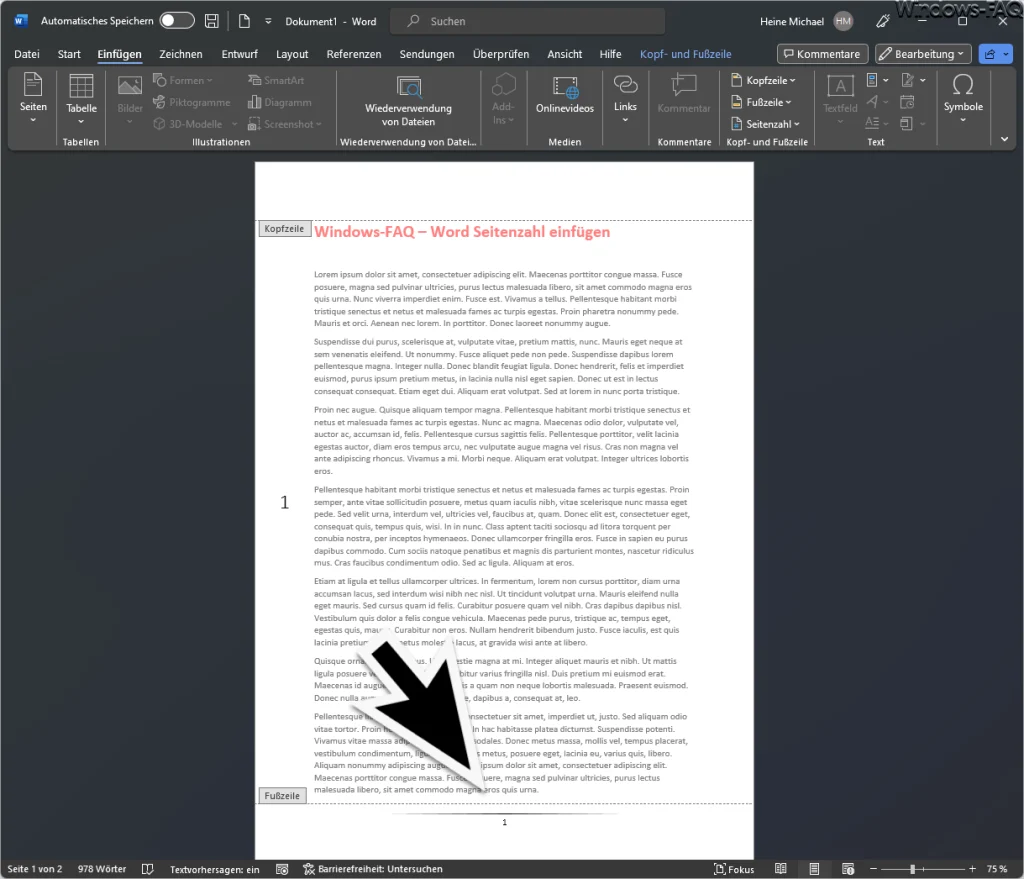
Task: Switch to Print Layout view icon
Action: coord(814,869)
